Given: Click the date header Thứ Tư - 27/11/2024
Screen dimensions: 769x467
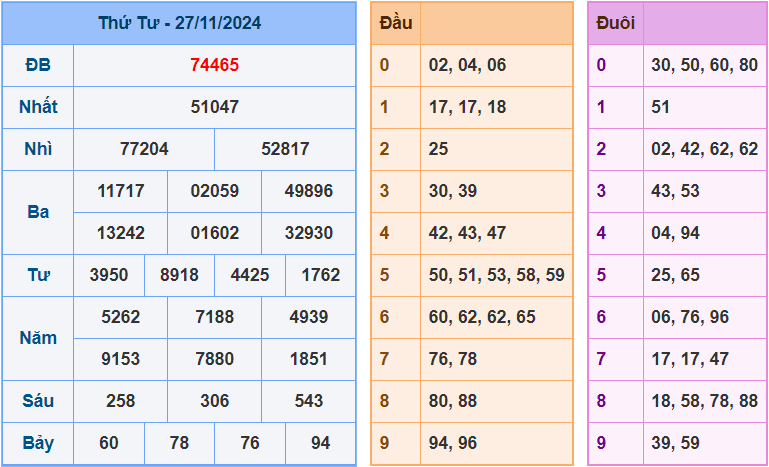Looking at the screenshot, I should (179, 23).
